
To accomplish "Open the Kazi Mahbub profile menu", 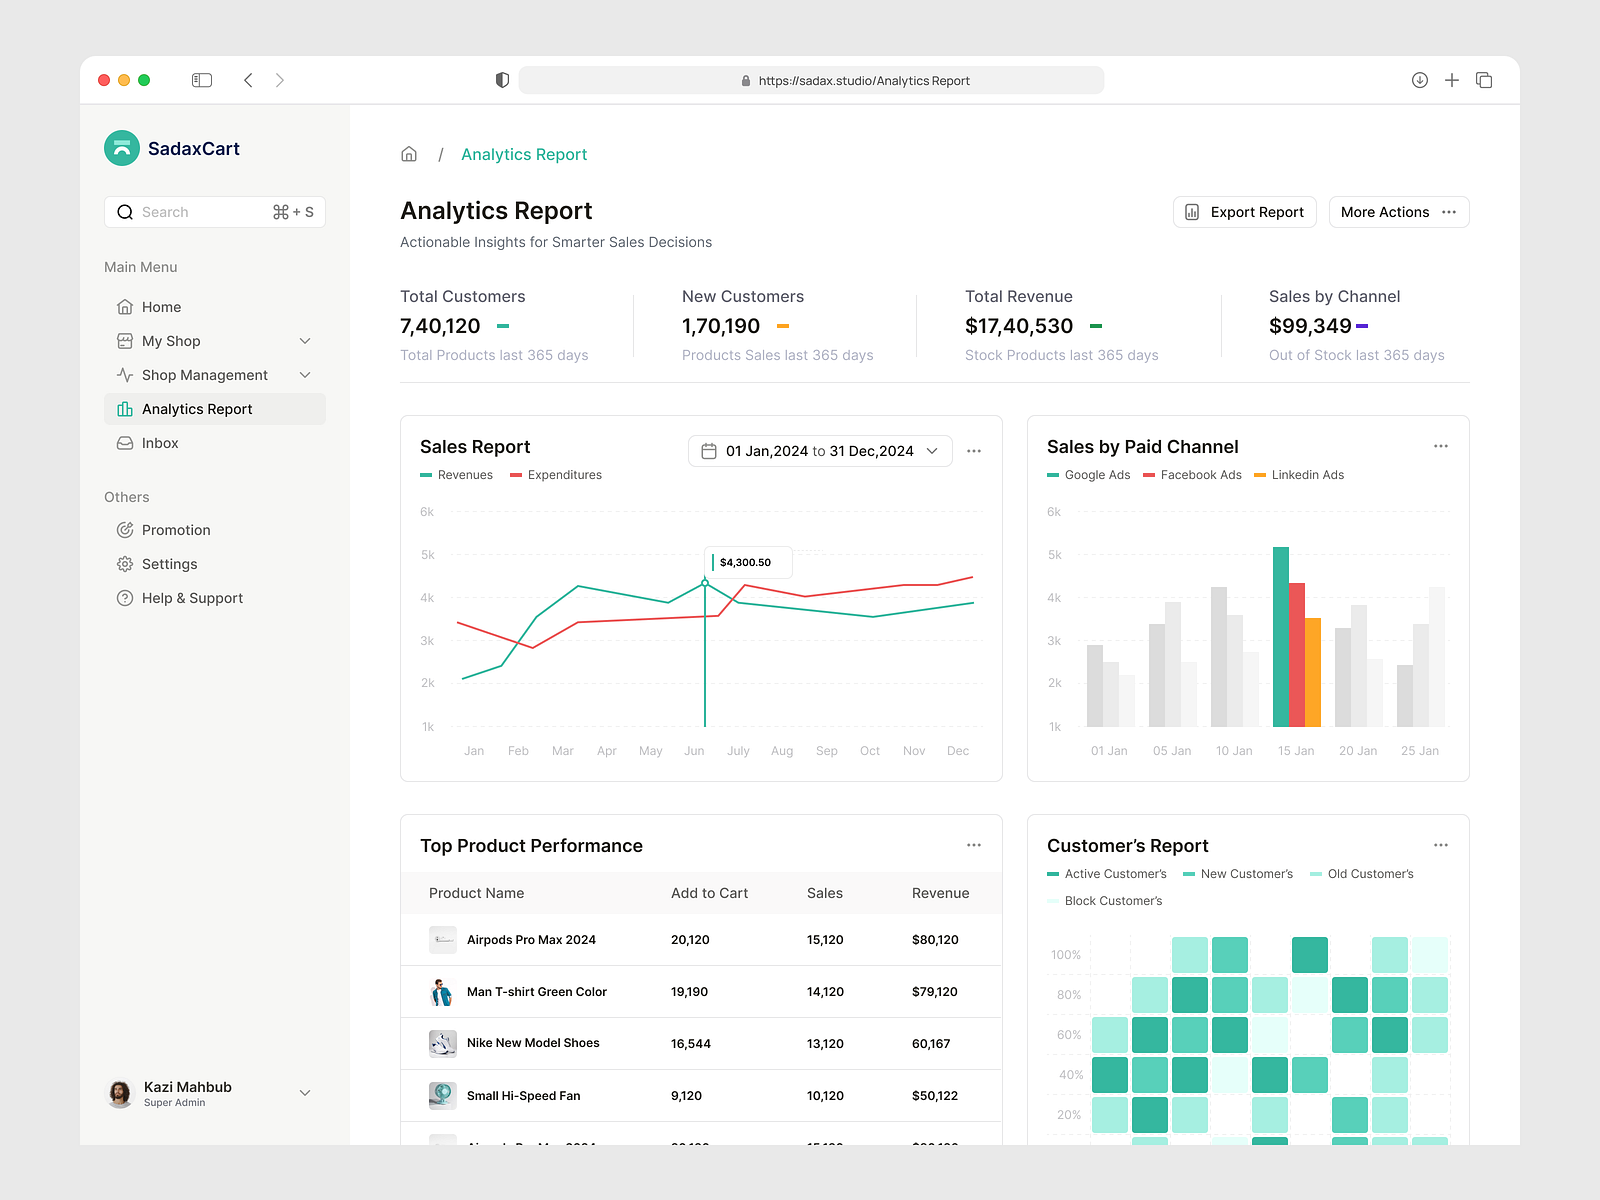I will [x=208, y=1093].
